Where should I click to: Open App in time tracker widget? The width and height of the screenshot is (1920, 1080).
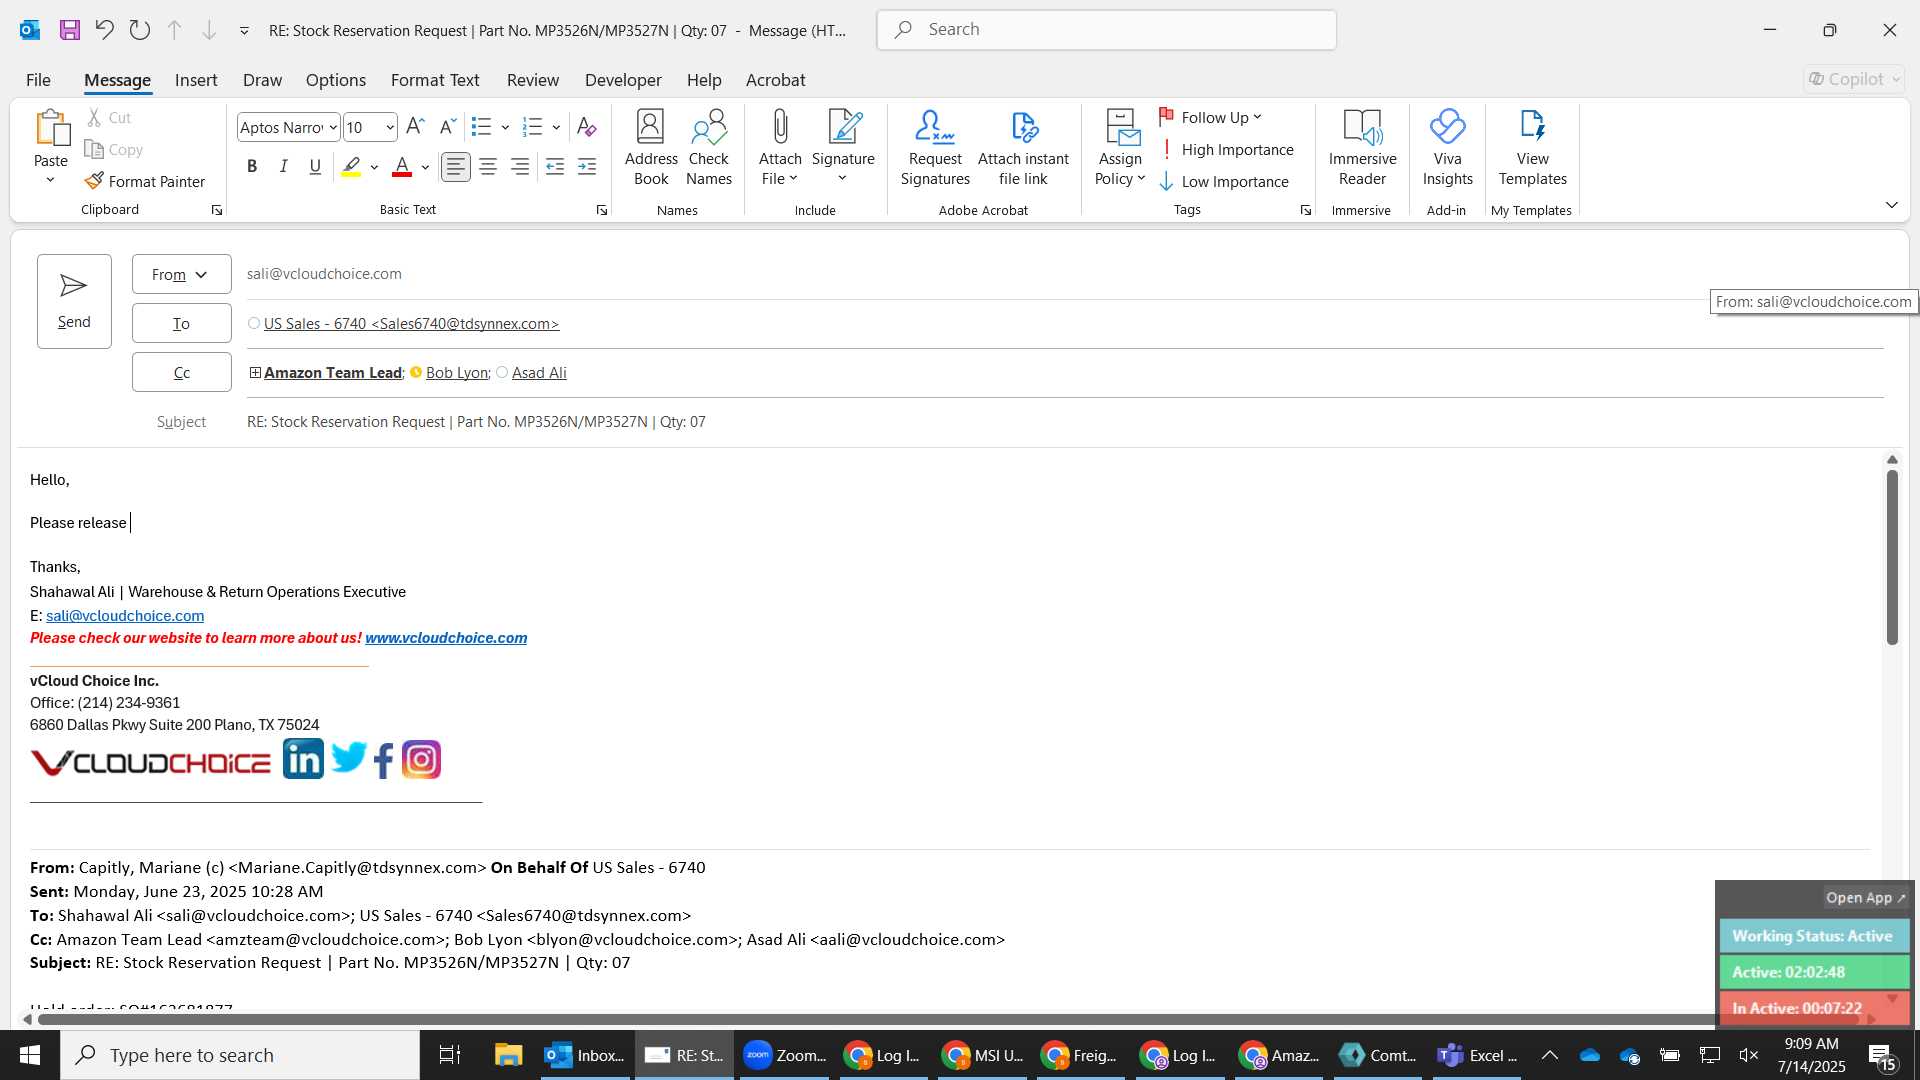pos(1865,898)
